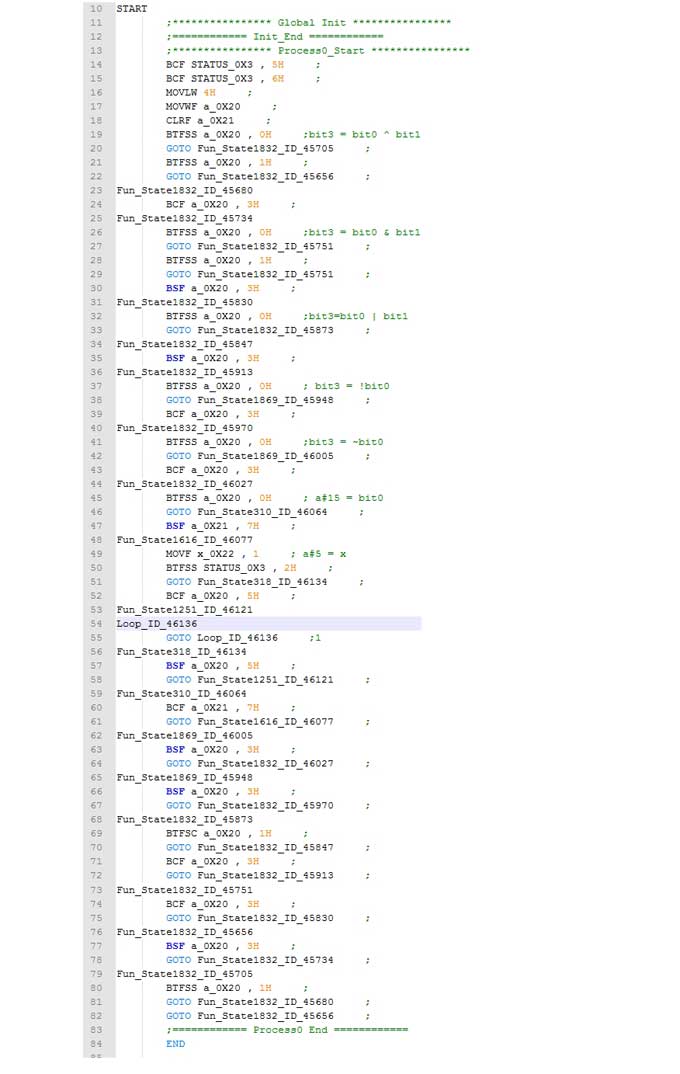Viewport: 680px width, 1074px height.
Task: Click GOTO Fun_State1832_ID_45705 on line 20
Action: pyautogui.click(x=249, y=149)
